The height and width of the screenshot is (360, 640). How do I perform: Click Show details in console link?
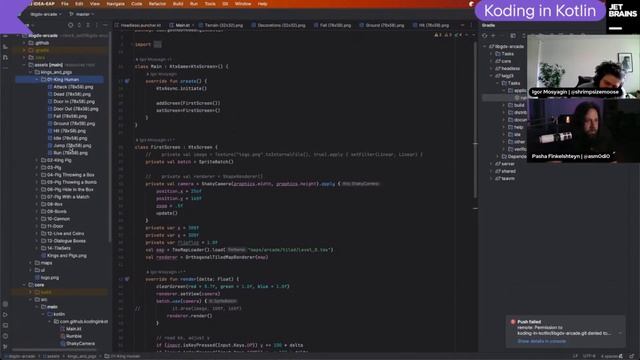(542, 341)
